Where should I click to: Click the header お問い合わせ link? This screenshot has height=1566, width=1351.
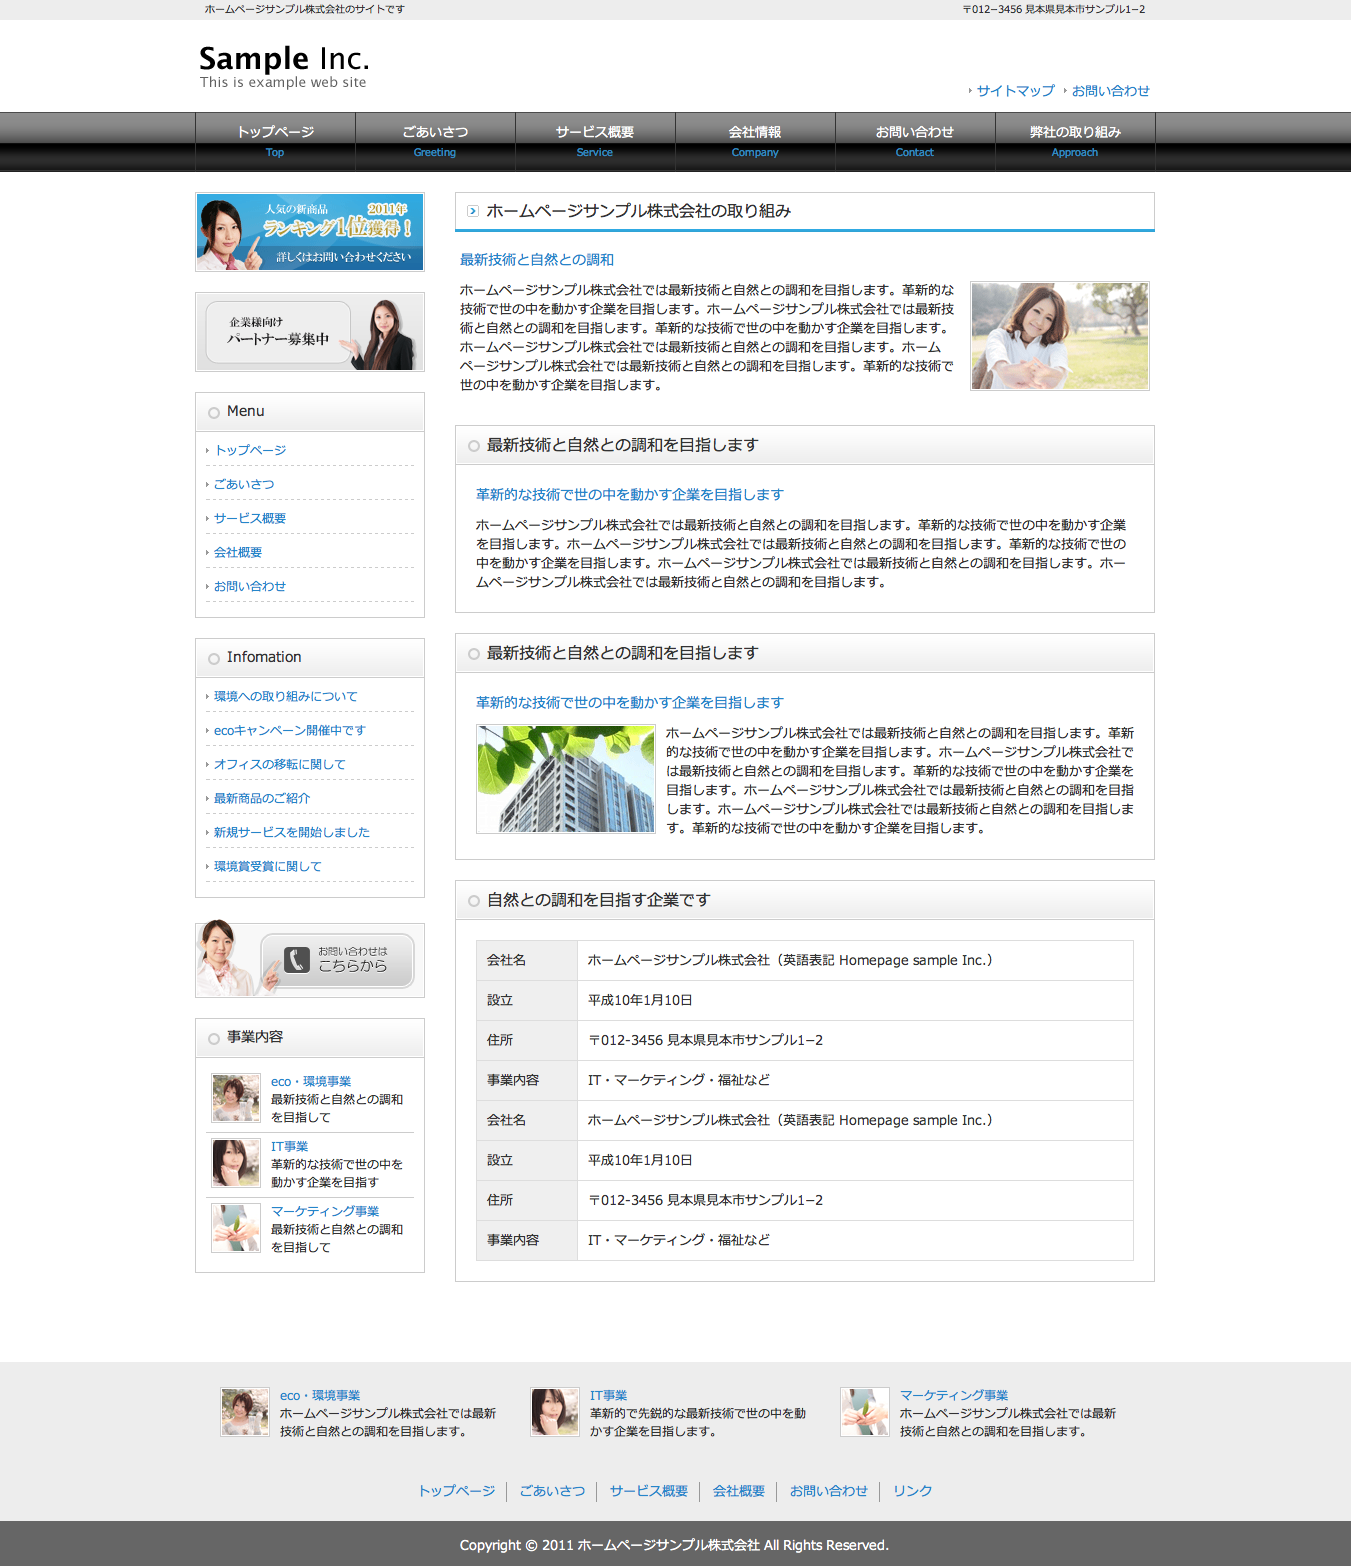coord(1110,91)
